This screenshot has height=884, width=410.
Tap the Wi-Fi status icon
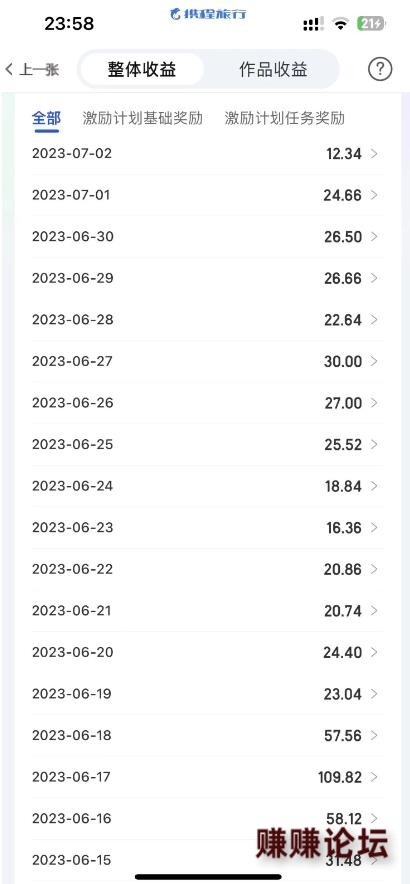pos(340,24)
